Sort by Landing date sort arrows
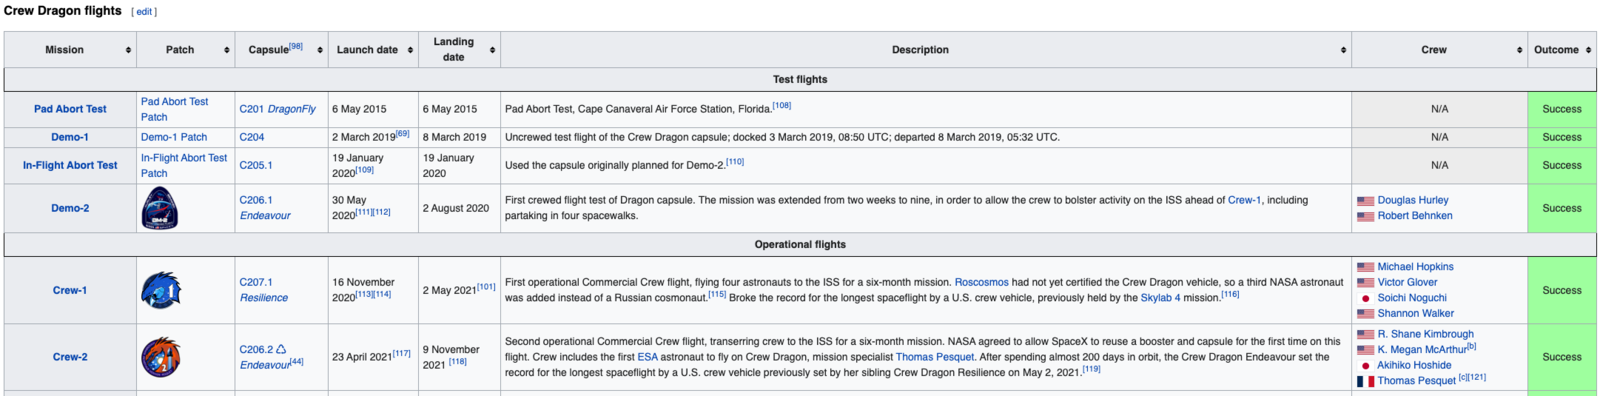This screenshot has width=1600, height=396. tap(492, 50)
